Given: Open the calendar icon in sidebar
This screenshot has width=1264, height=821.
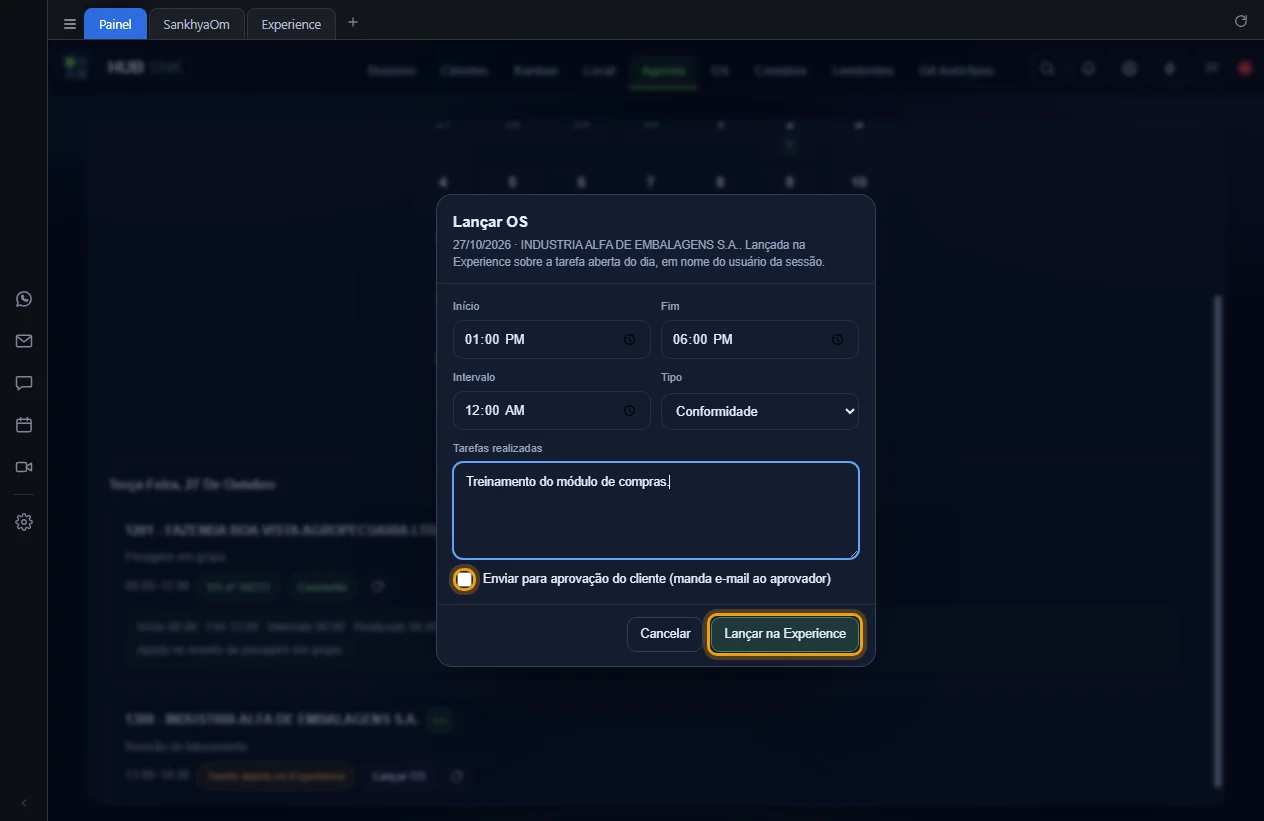Looking at the screenshot, I should [x=24, y=425].
